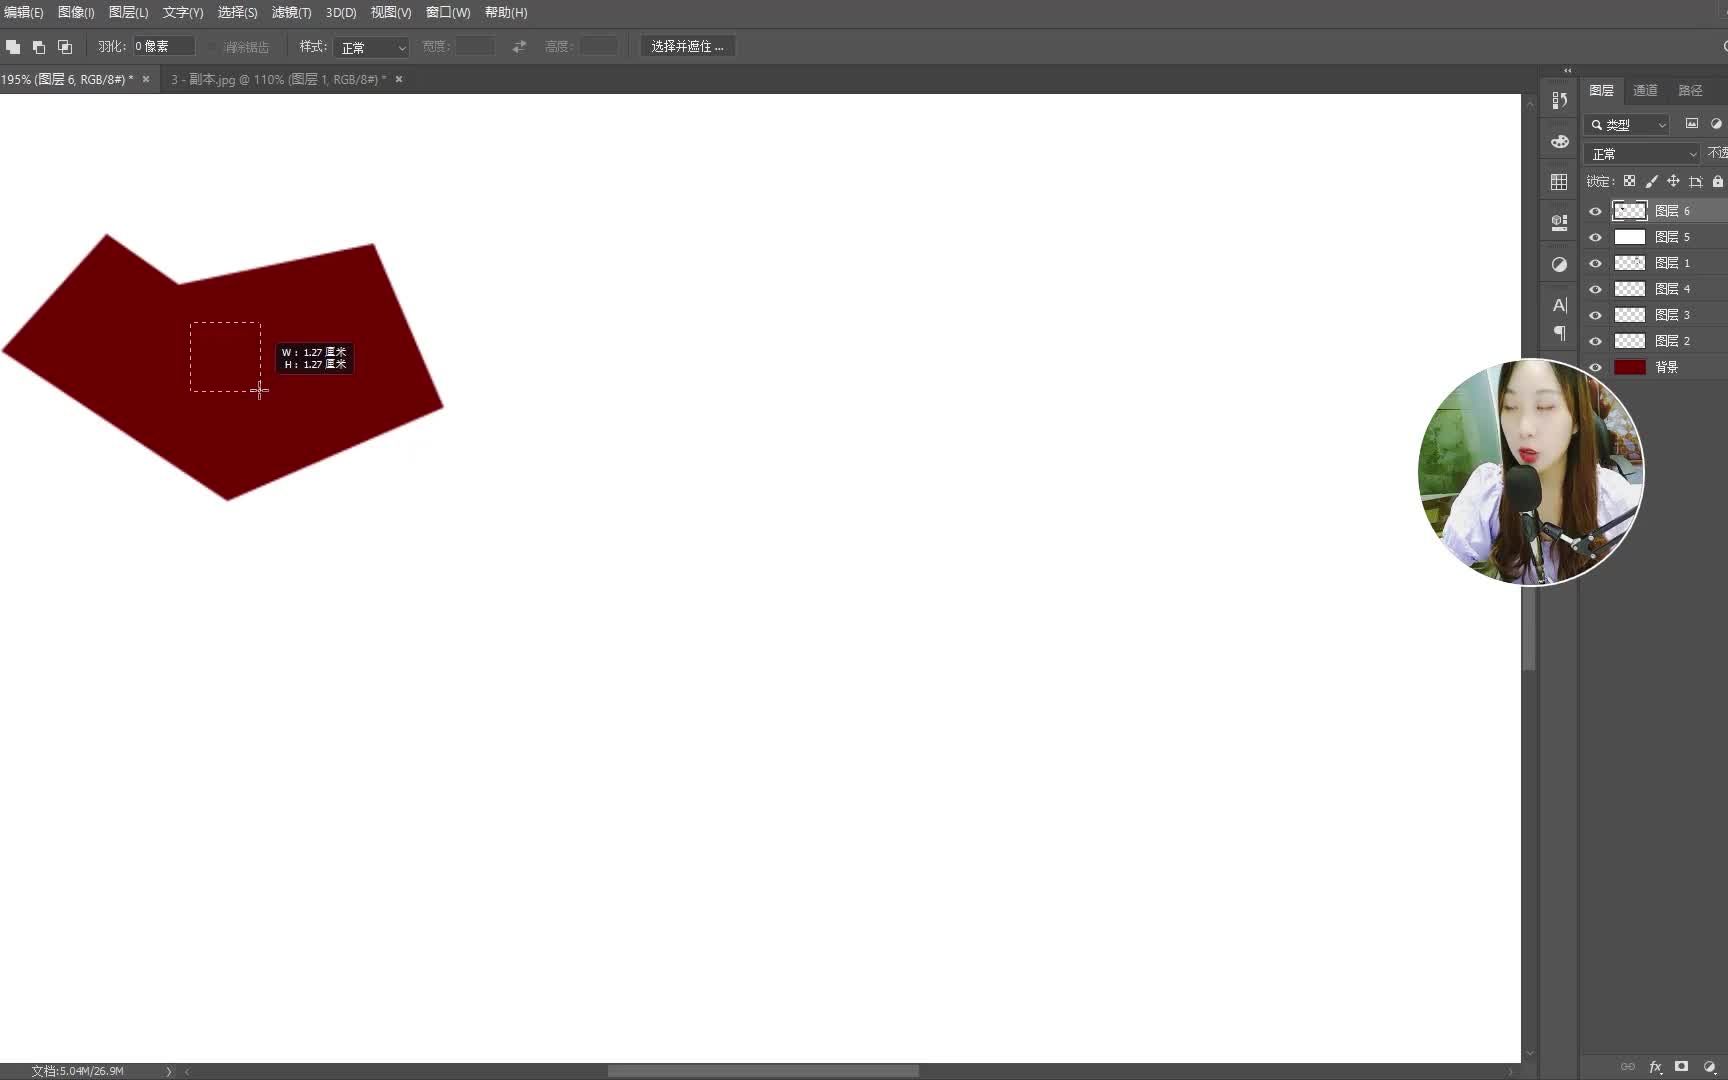The height and width of the screenshot is (1080, 1728).
Task: Add a layer mask icon
Action: (1682, 1067)
